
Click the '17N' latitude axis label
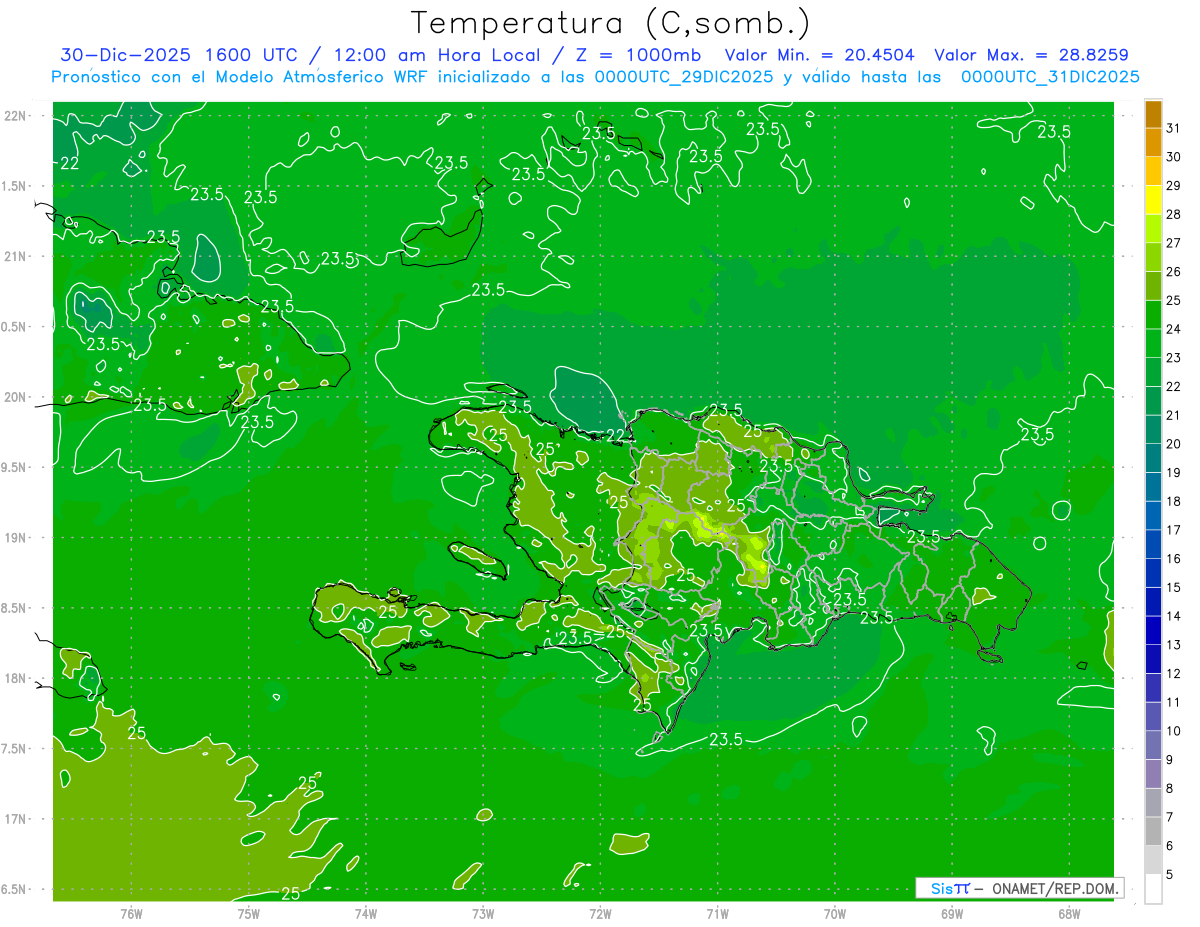tap(15, 819)
